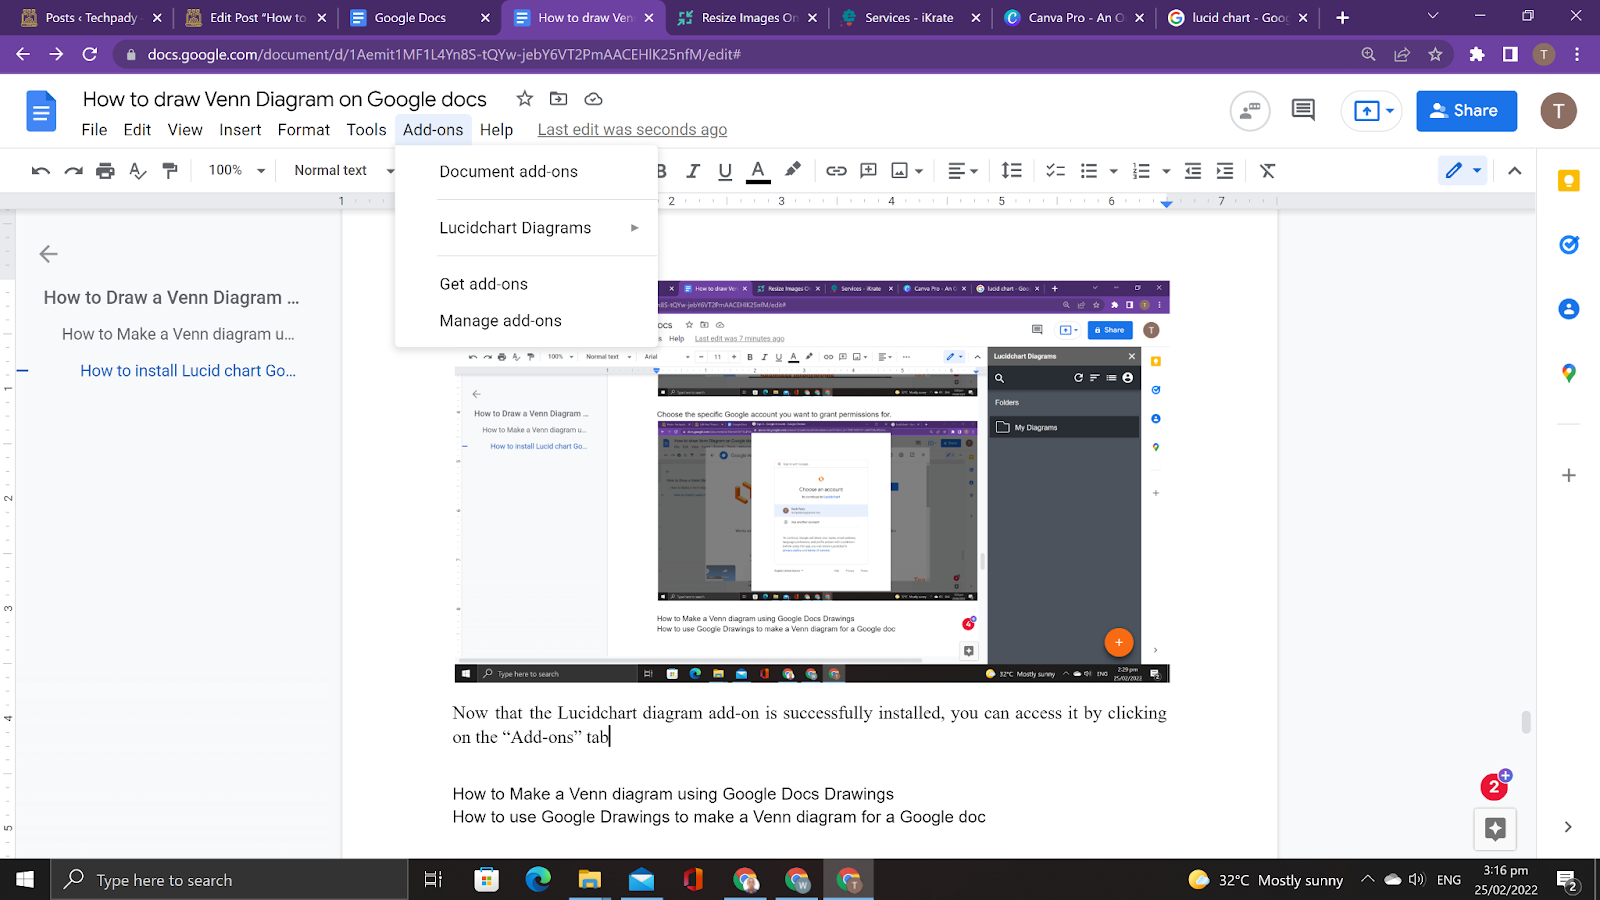Click the document title field
The image size is (1600, 900).
(285, 99)
